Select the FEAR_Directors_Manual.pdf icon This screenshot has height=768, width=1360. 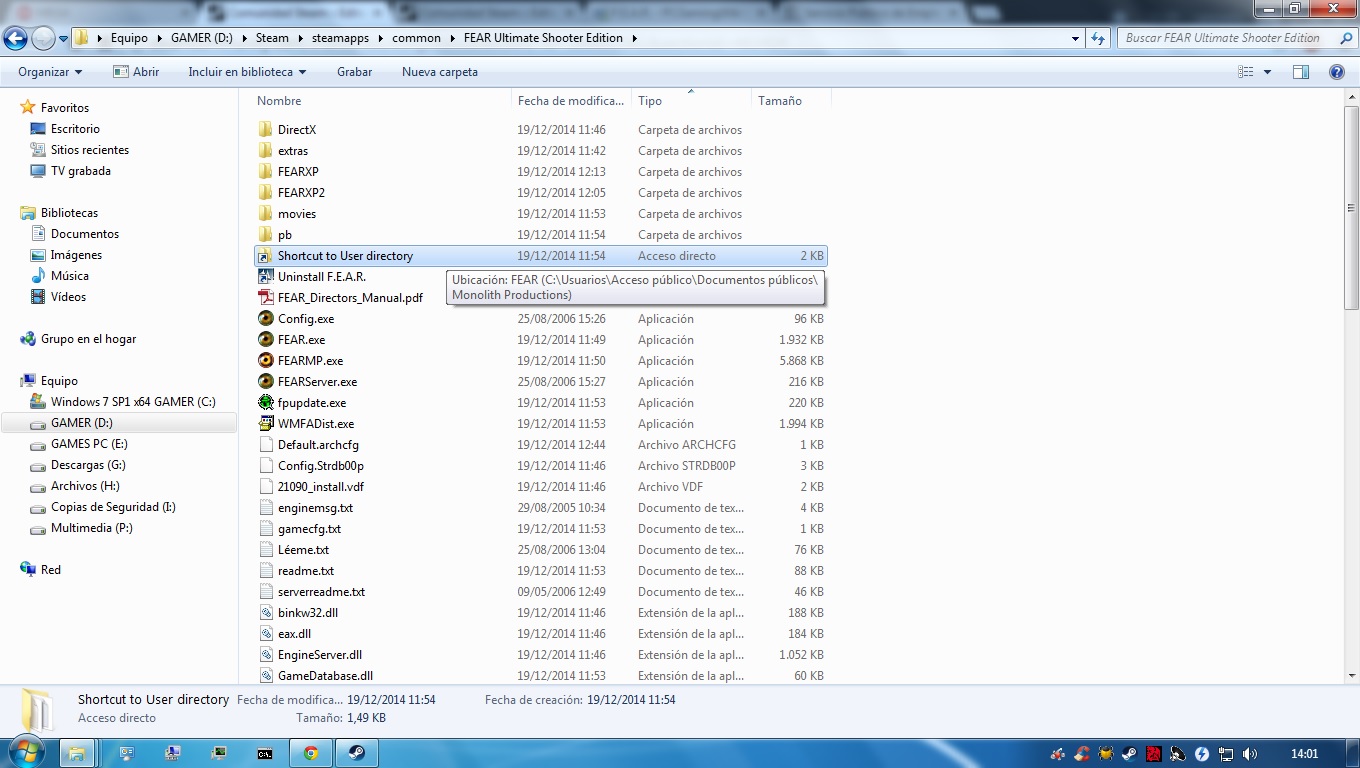pyautogui.click(x=265, y=298)
